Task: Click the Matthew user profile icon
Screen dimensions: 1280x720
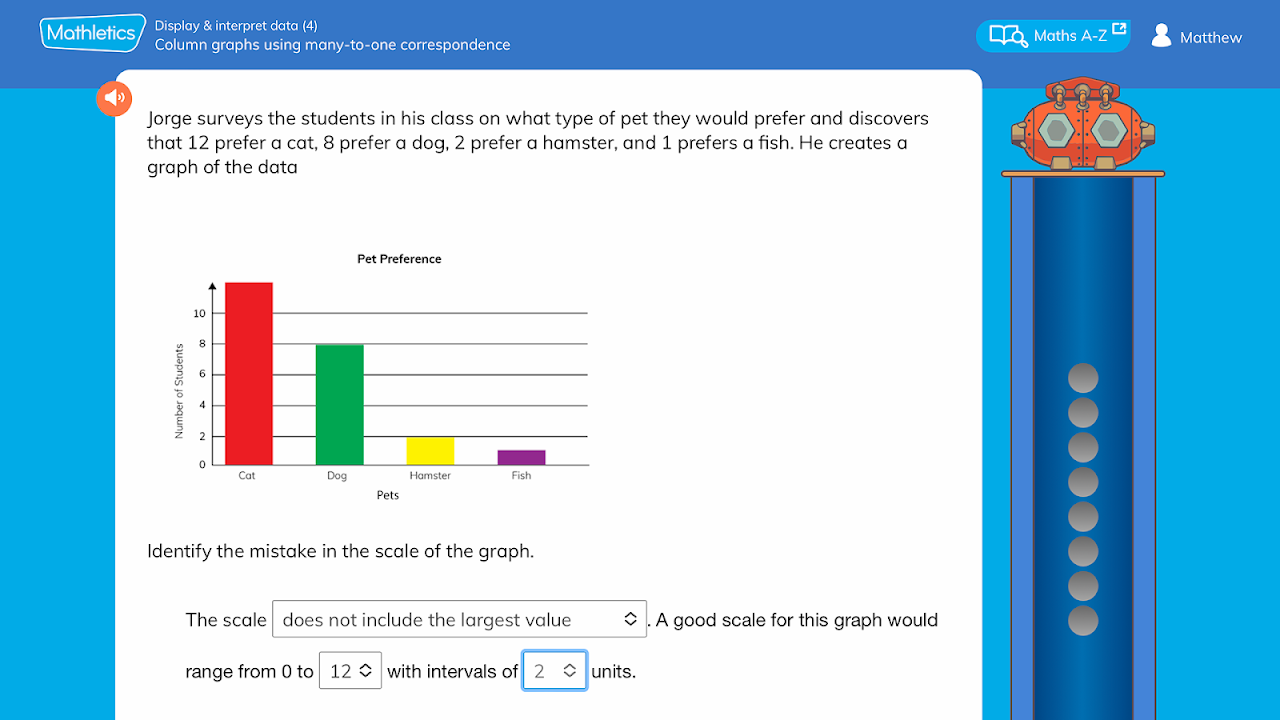Action: click(x=1161, y=36)
